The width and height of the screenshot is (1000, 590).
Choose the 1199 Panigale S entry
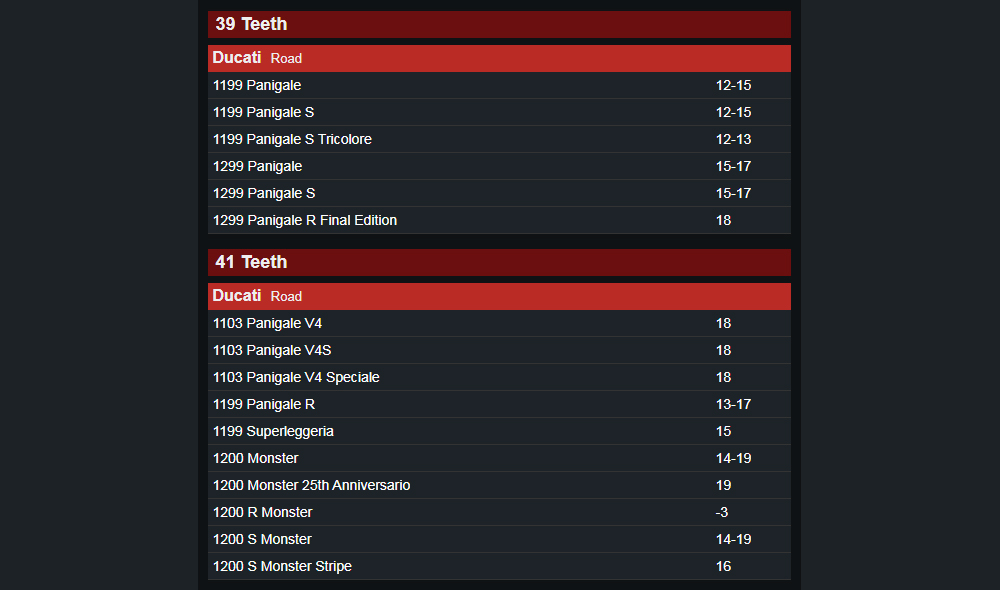499,112
